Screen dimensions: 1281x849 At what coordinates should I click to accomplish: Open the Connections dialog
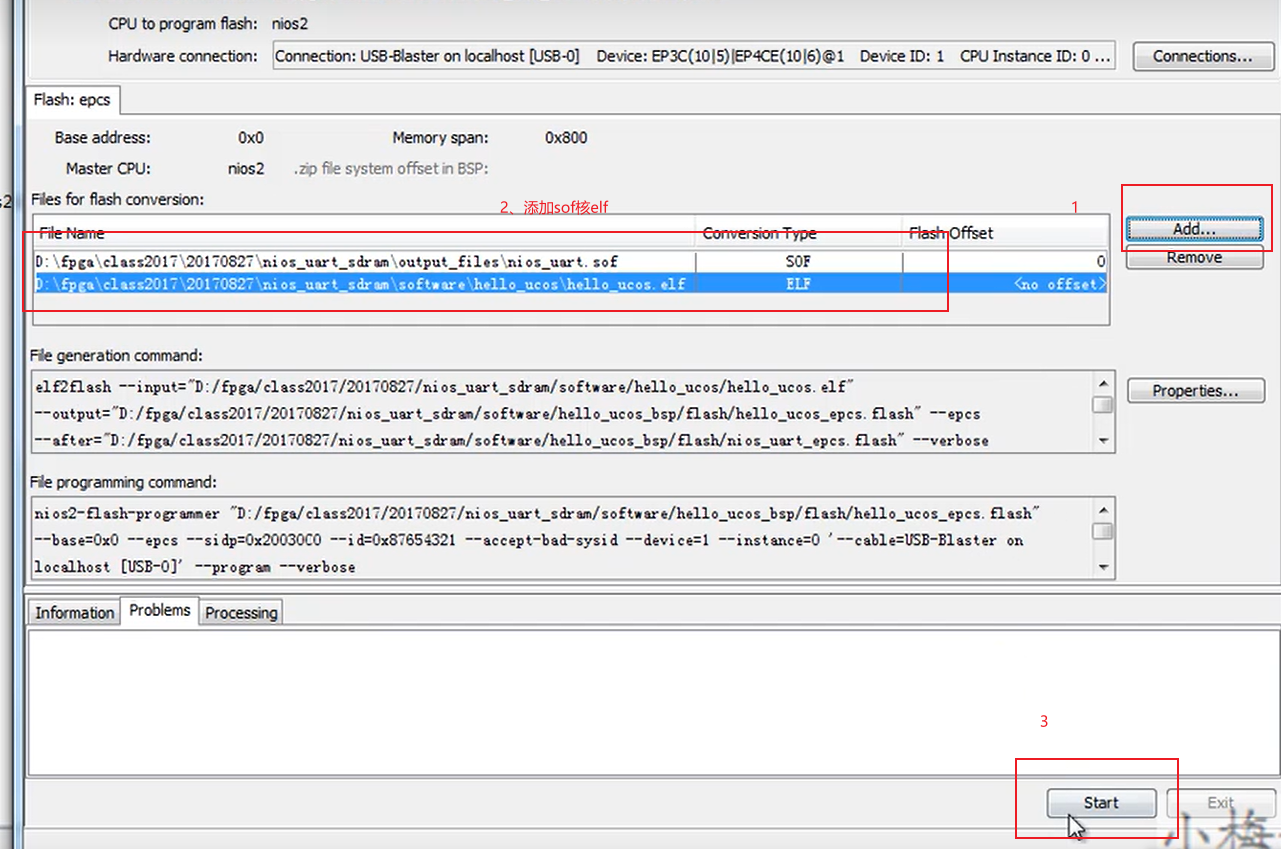(1202, 56)
